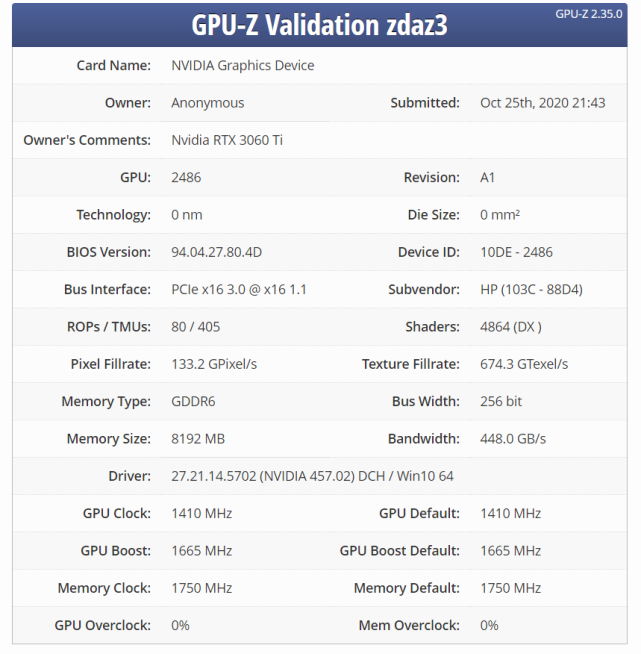Click GPU Boost Default value 1665 MHz

tap(510, 551)
